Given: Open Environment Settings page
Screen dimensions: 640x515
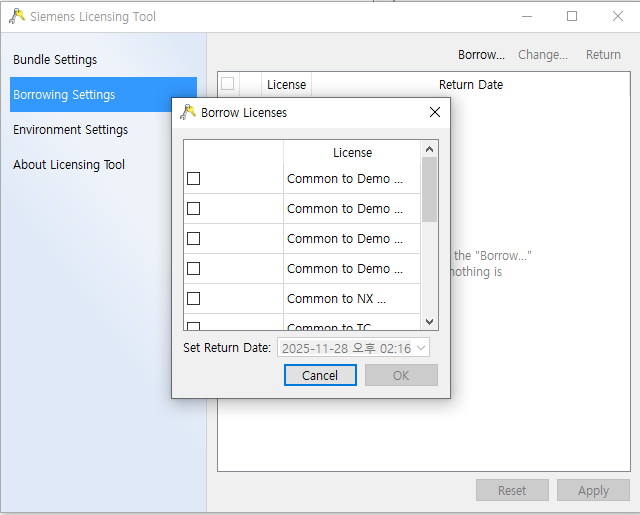Looking at the screenshot, I should click(70, 130).
